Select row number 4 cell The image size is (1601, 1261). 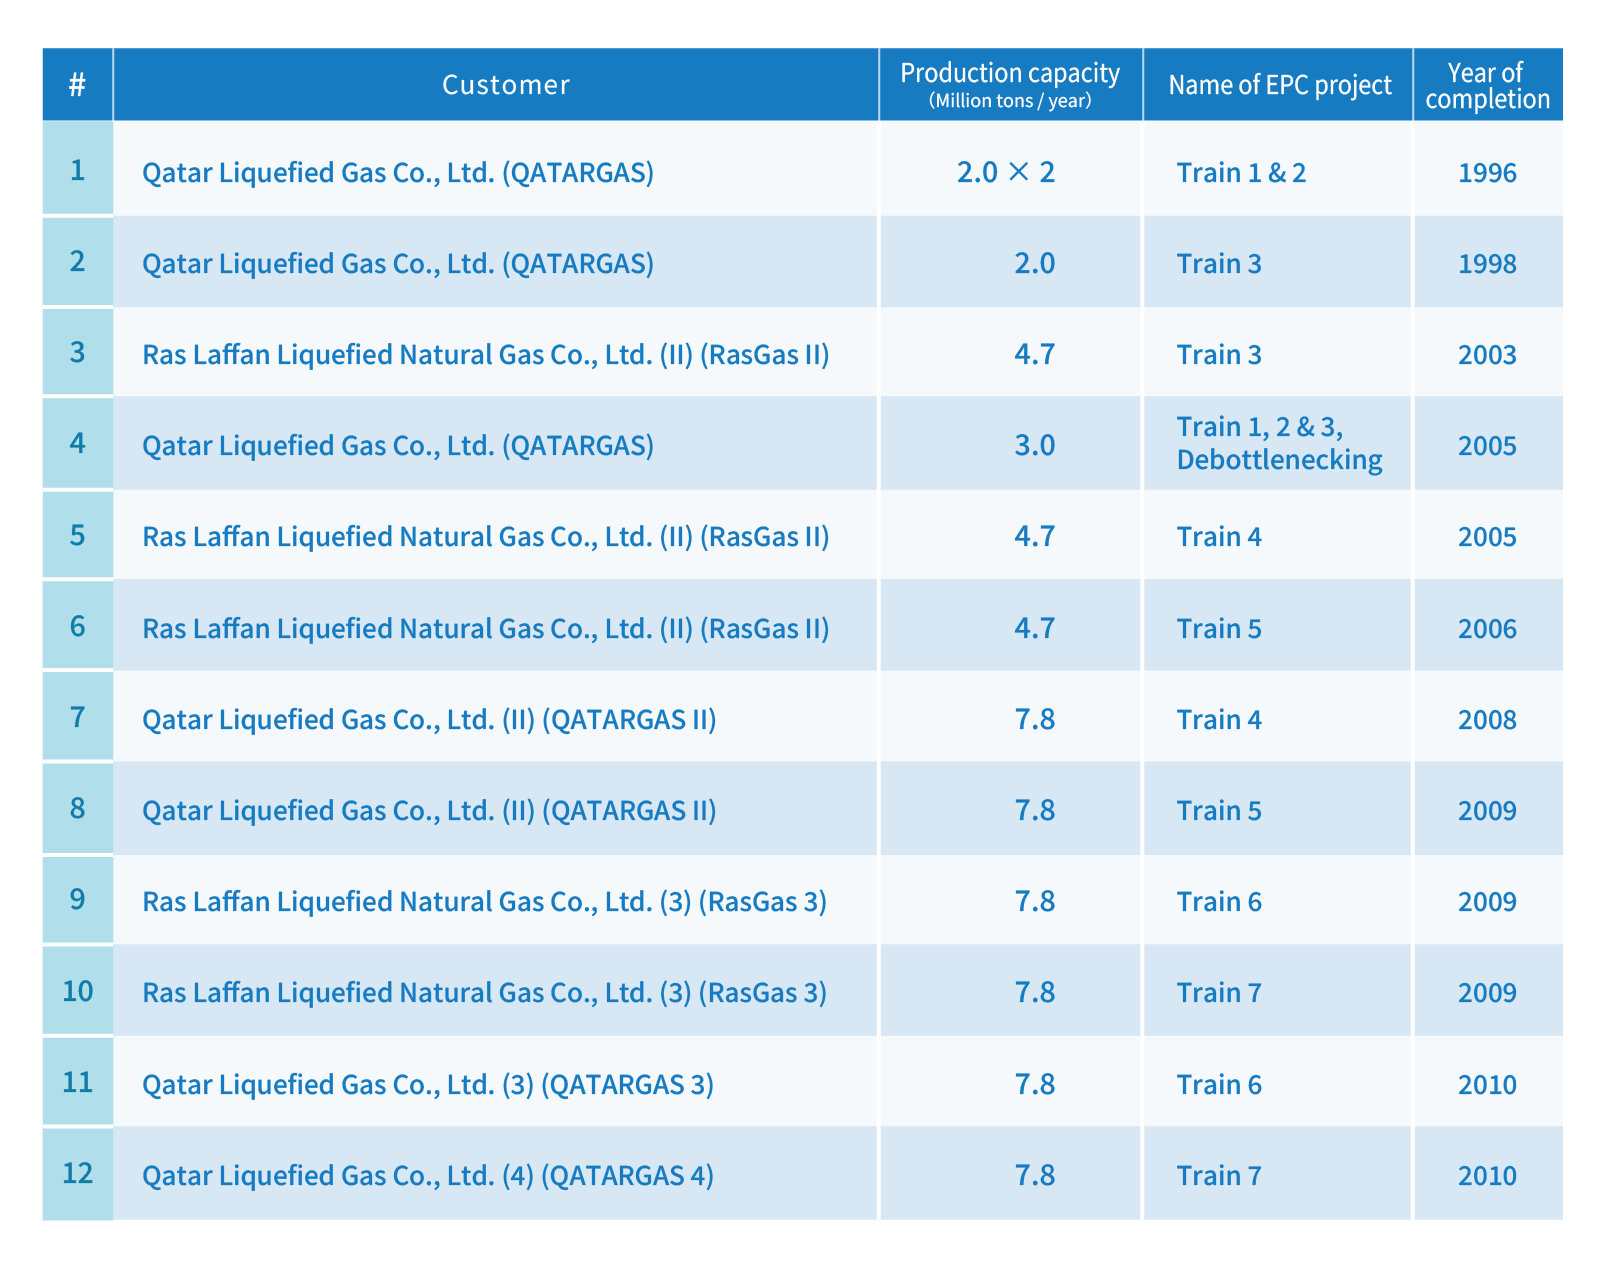point(77,443)
